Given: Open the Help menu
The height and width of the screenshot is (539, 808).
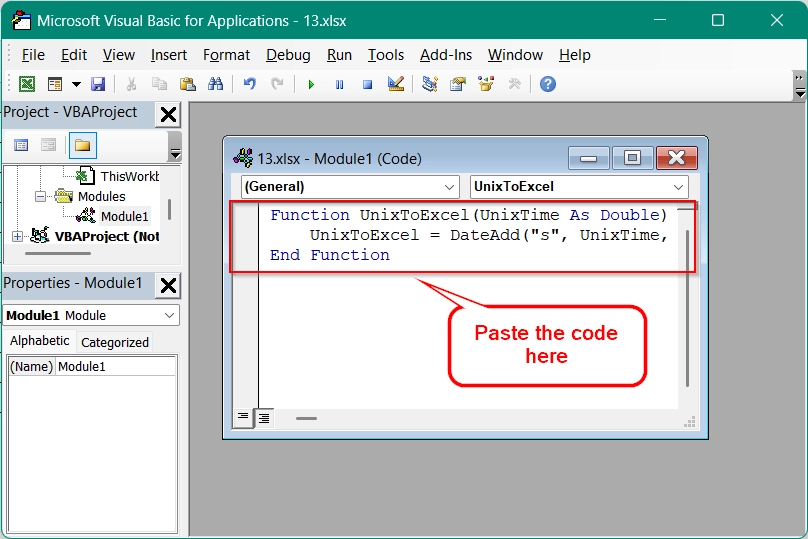Looking at the screenshot, I should click(575, 55).
